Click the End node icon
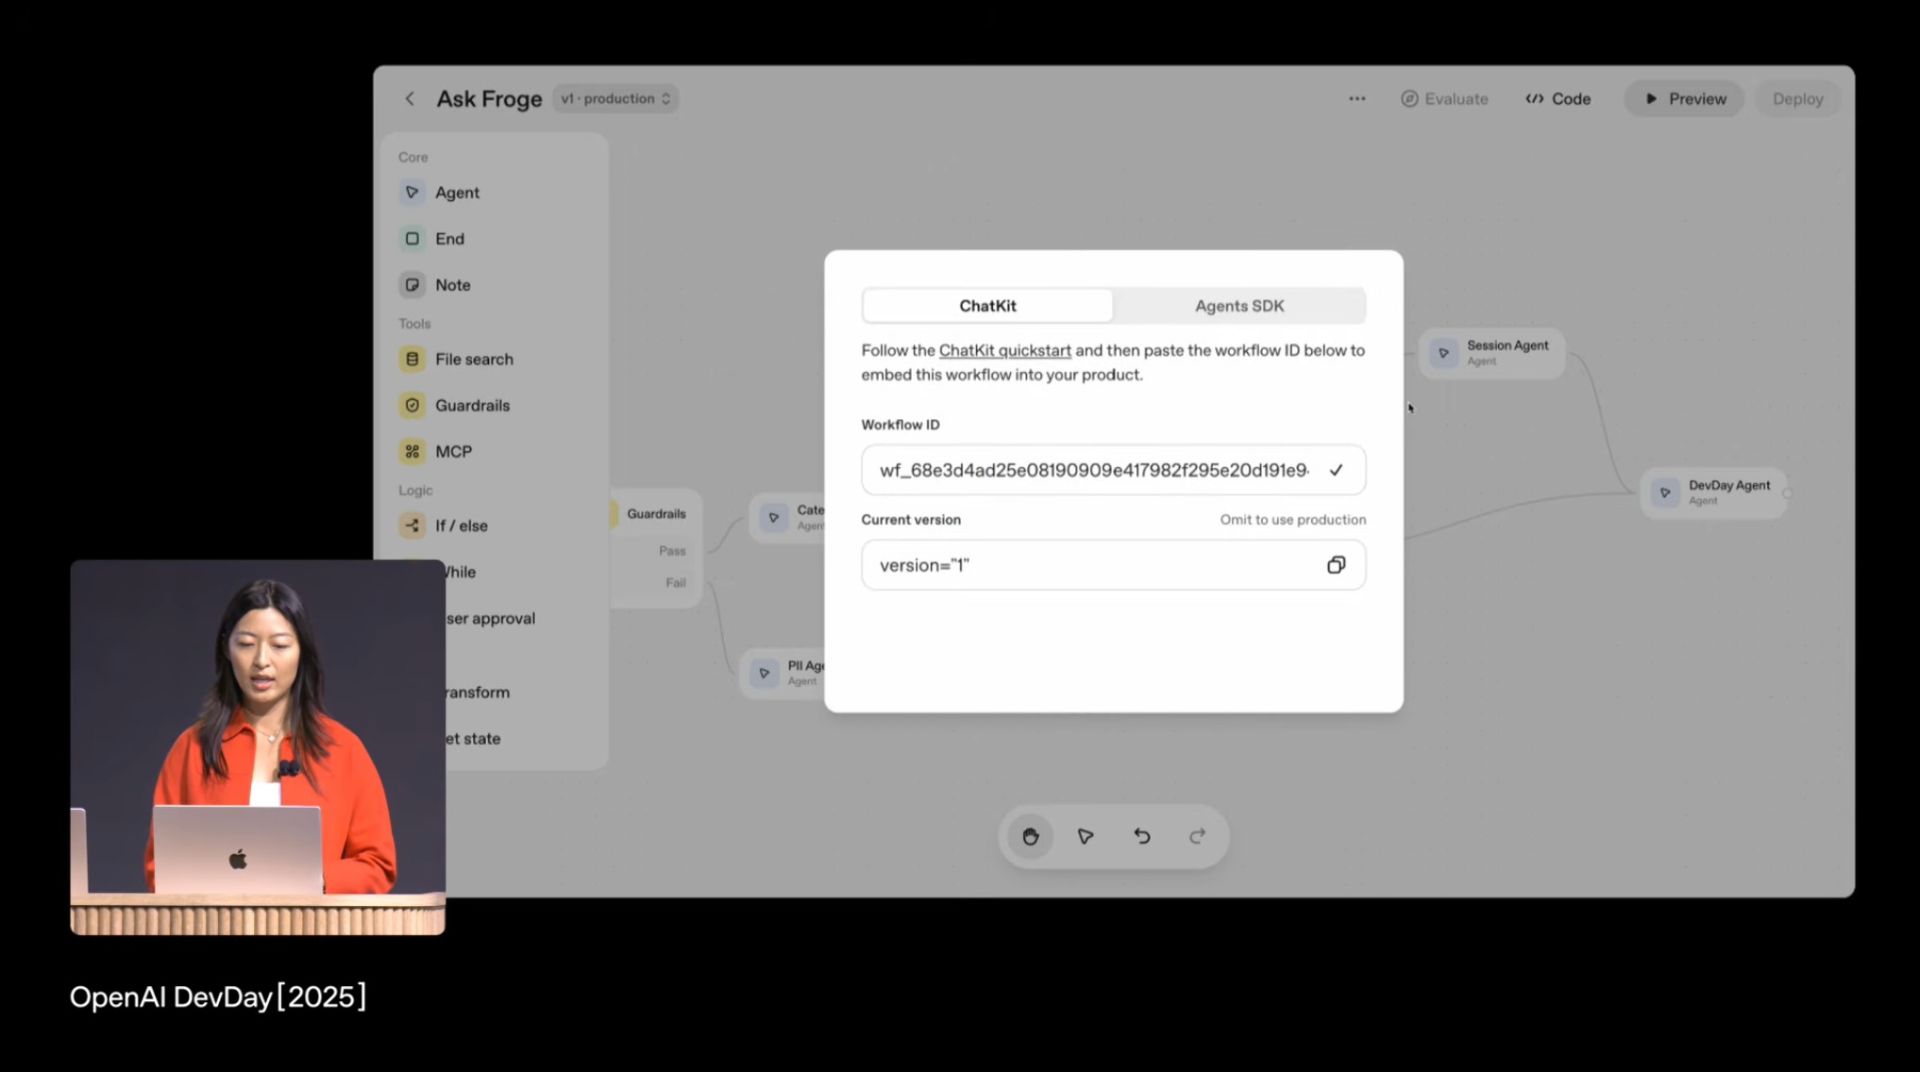The height and width of the screenshot is (1072, 1920). (x=412, y=238)
